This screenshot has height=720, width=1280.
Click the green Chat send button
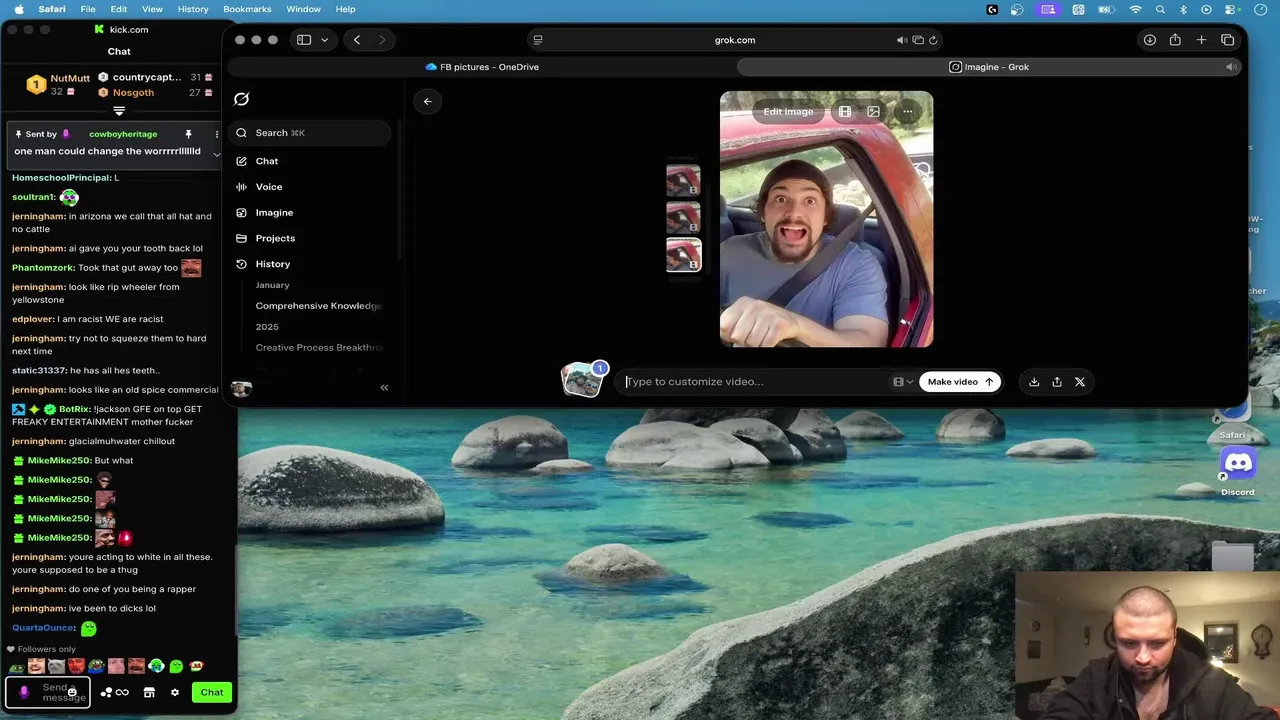pyautogui.click(x=212, y=692)
